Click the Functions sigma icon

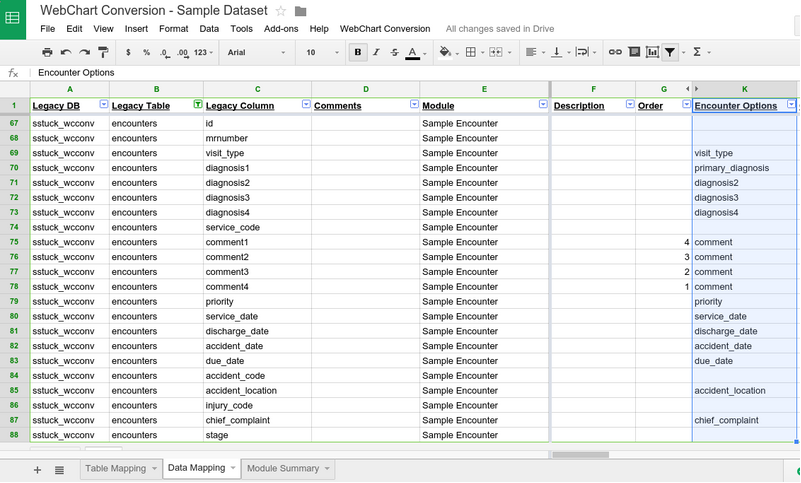pyautogui.click(x=696, y=52)
